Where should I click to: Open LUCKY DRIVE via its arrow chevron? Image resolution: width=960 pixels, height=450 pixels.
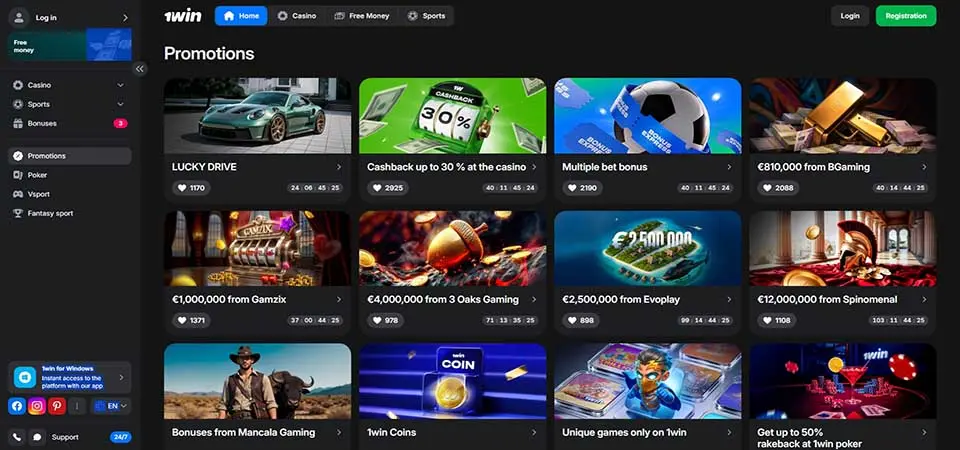[x=339, y=167]
